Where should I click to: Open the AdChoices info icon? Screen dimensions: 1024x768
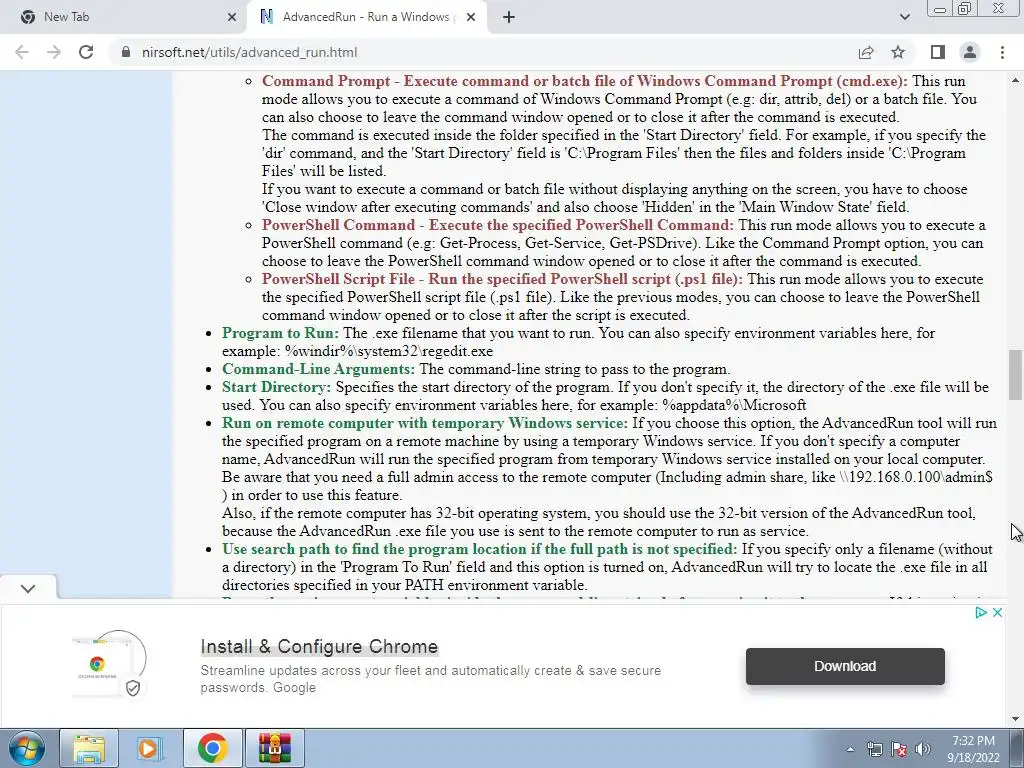click(x=981, y=613)
